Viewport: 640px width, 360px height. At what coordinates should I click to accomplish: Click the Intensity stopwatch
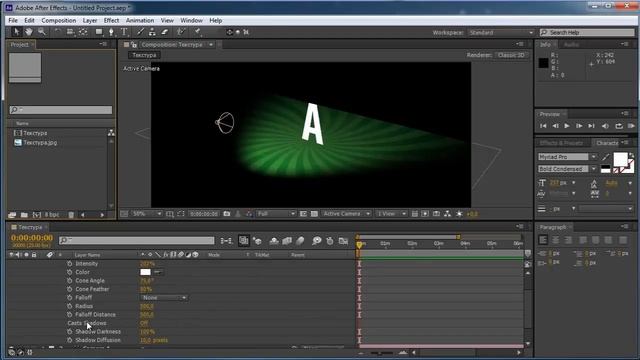click(x=69, y=264)
